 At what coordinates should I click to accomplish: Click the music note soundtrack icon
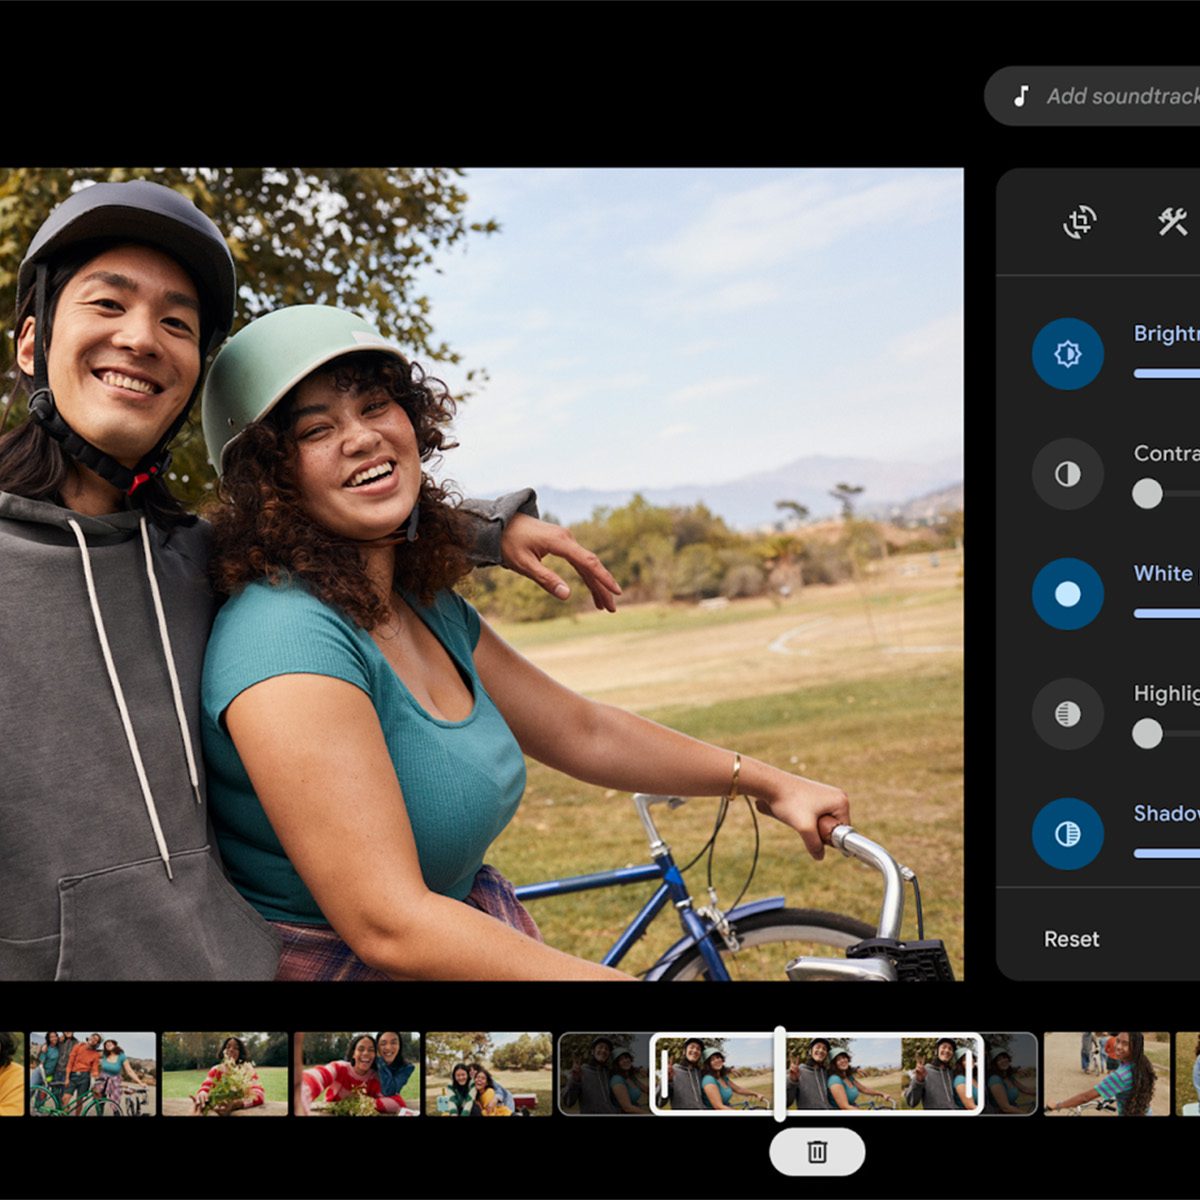[1021, 96]
